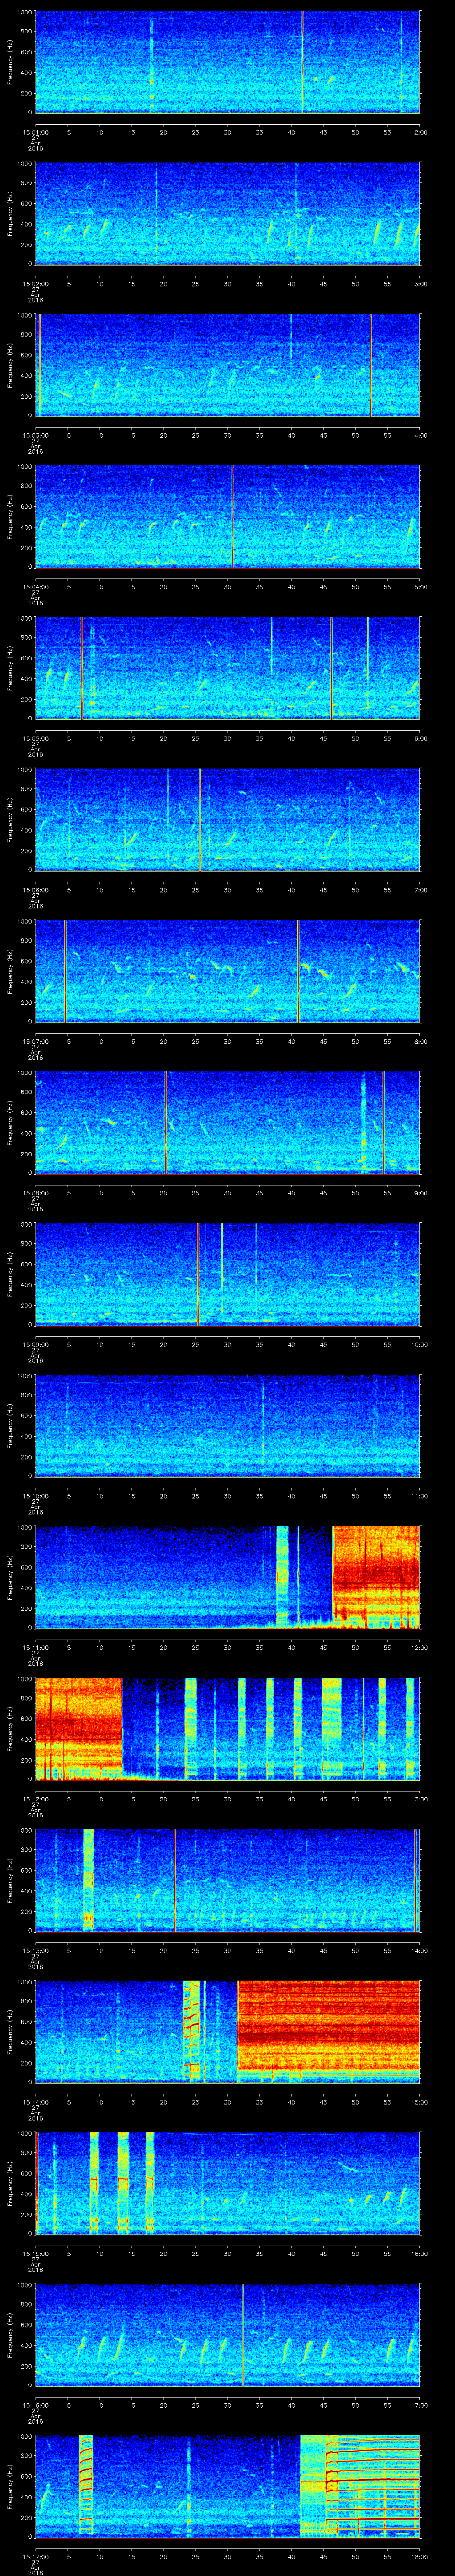
Task: Select the 18:00 end time label
Action: 419,2558
